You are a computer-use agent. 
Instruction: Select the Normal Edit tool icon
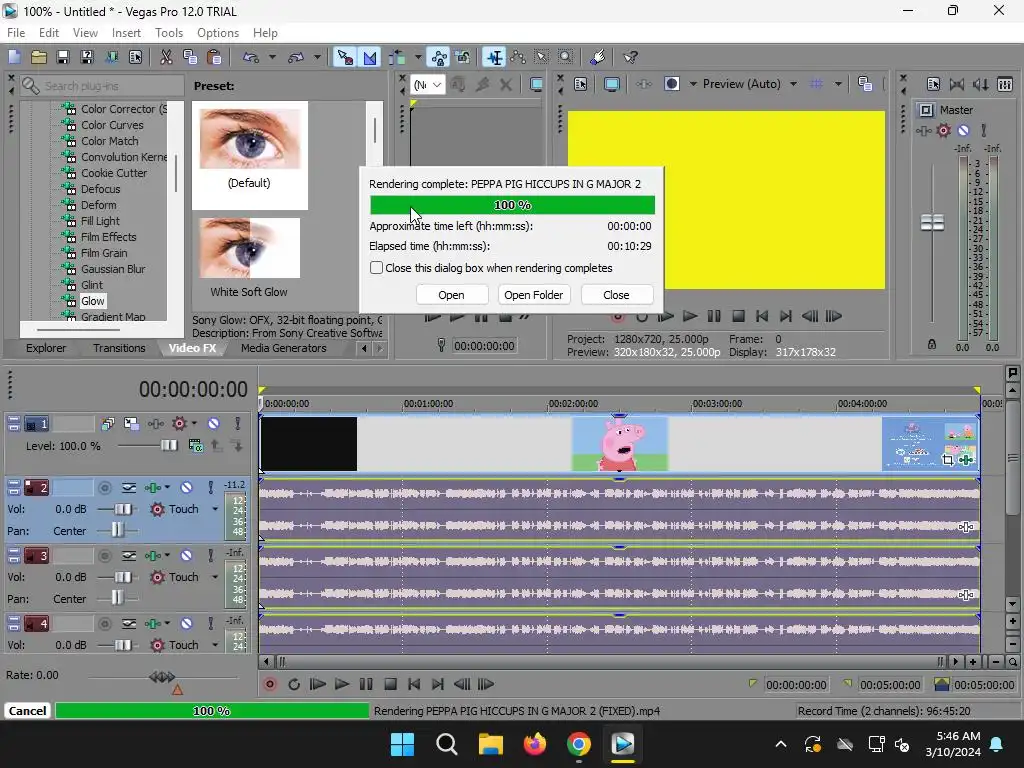(494, 57)
